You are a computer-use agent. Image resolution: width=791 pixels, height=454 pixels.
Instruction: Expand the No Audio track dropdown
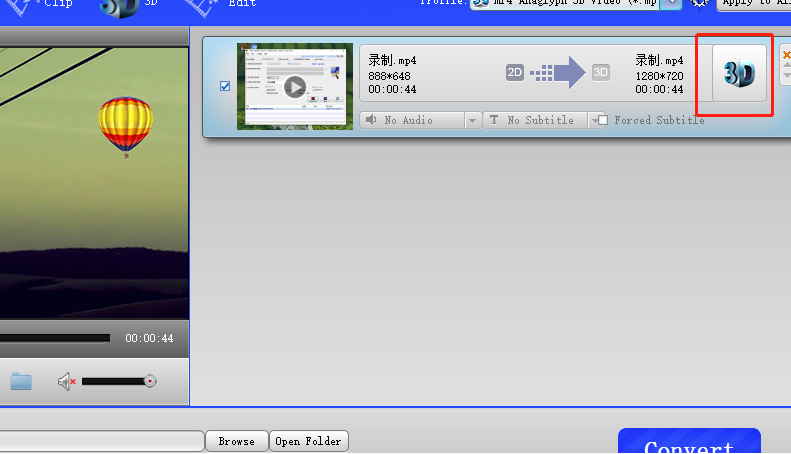(472, 121)
